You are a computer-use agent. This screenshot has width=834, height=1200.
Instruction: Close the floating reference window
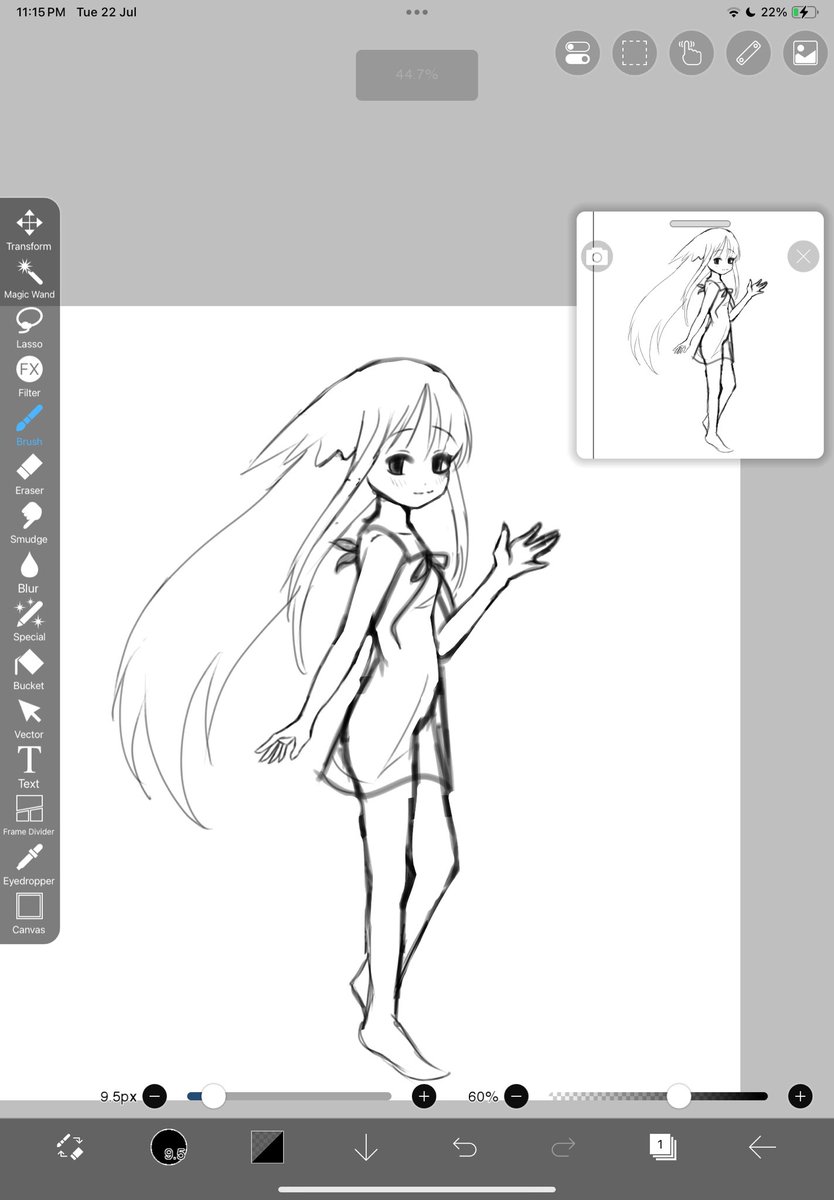(803, 257)
